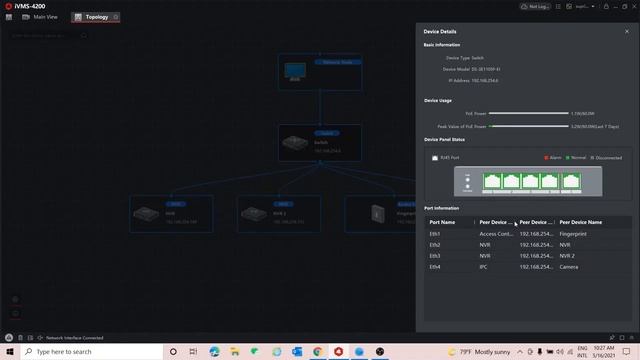Image resolution: width=640 pixels, height=360 pixels.
Task: Click the alarm icon in the status bar
Action: [9, 338]
